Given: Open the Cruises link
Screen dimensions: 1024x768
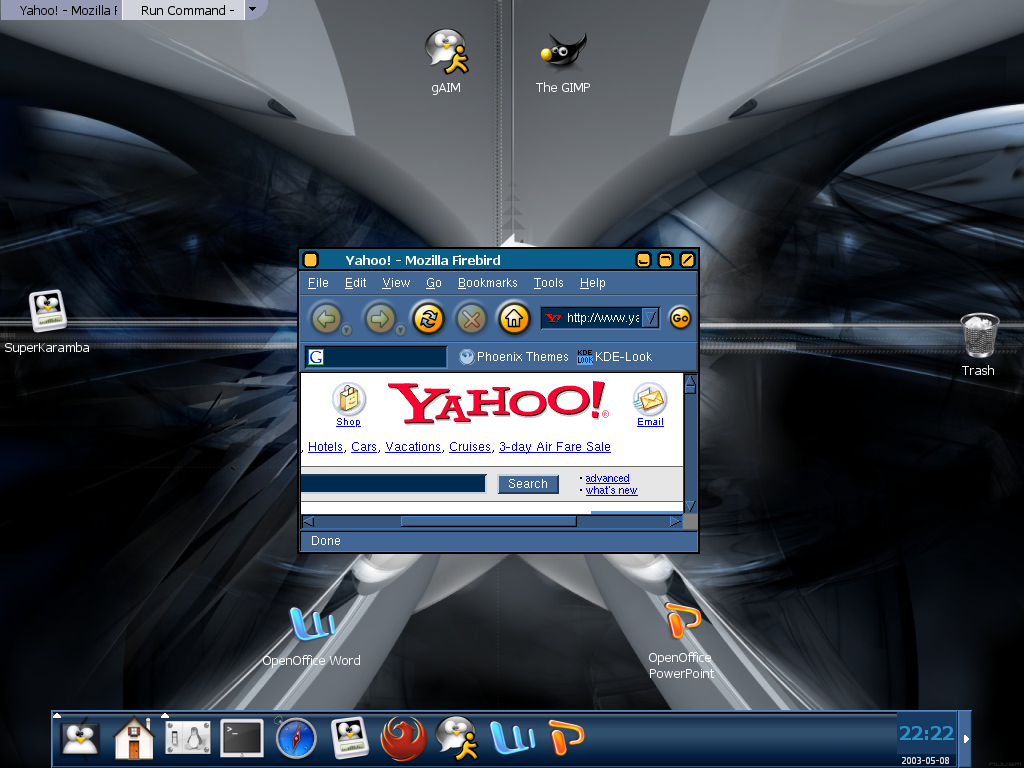Looking at the screenshot, I should tap(470, 447).
